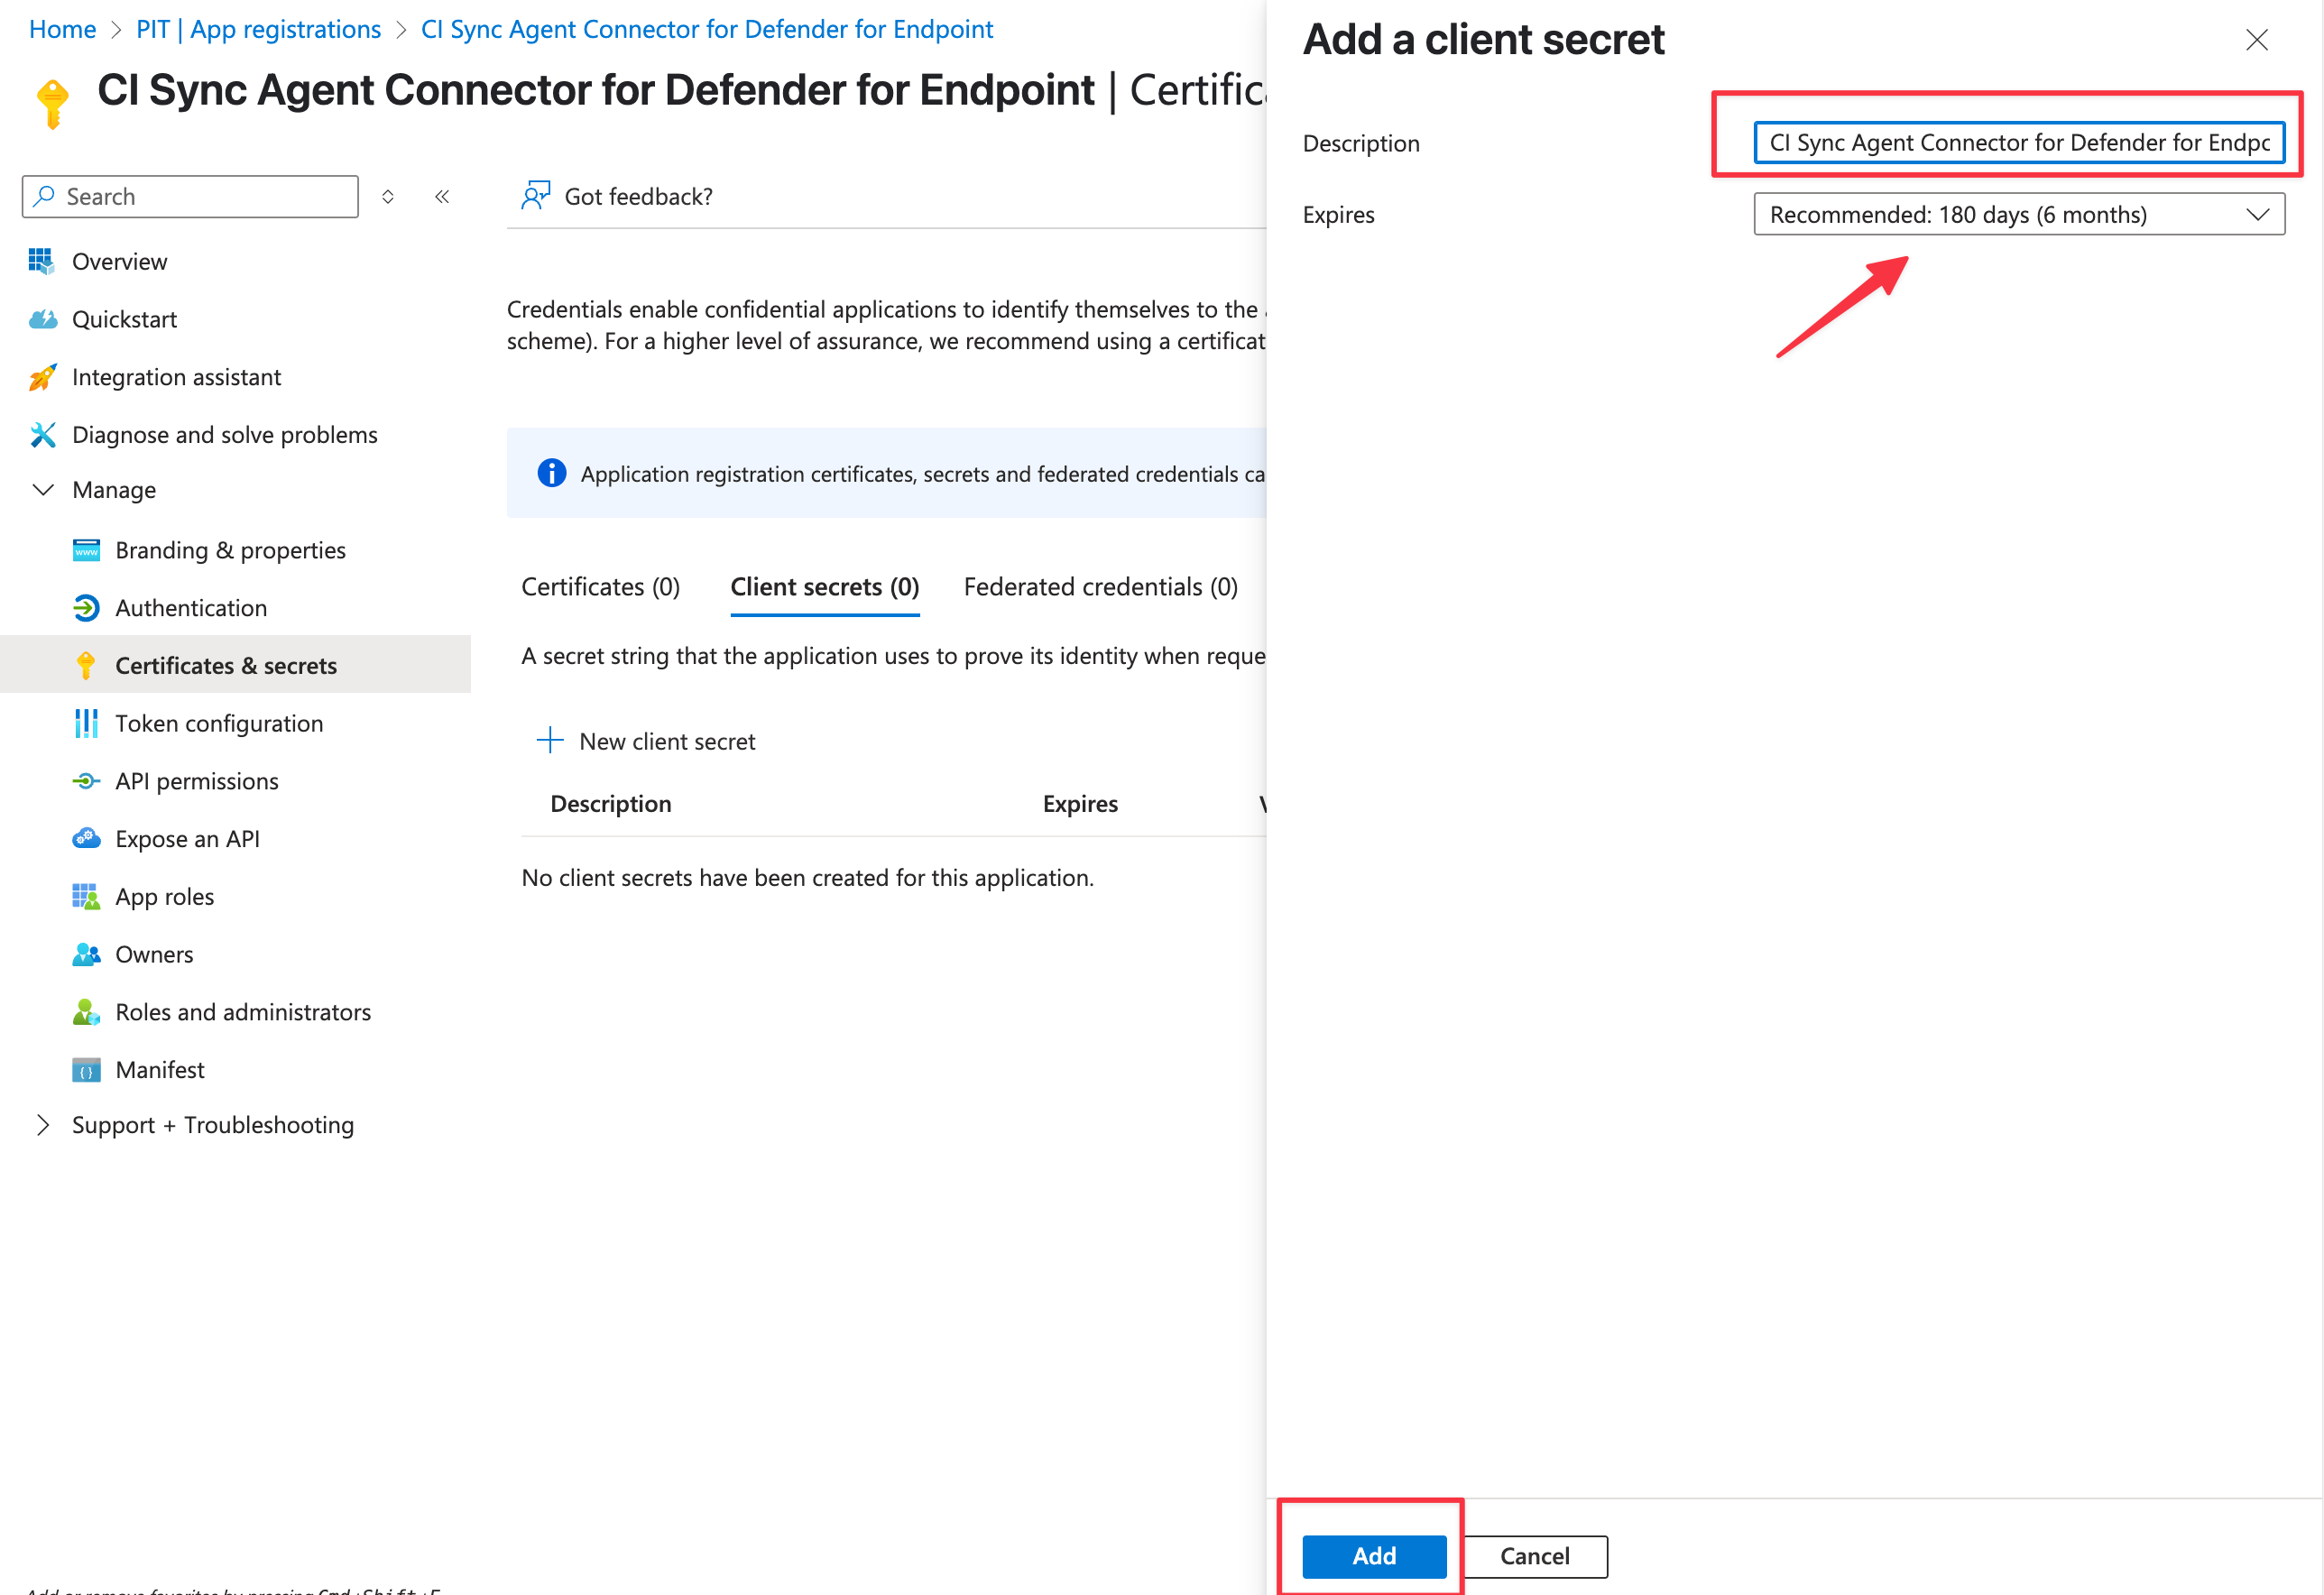Image resolution: width=2324 pixels, height=1595 pixels.
Task: Click the sidebar Search field
Action: (190, 196)
